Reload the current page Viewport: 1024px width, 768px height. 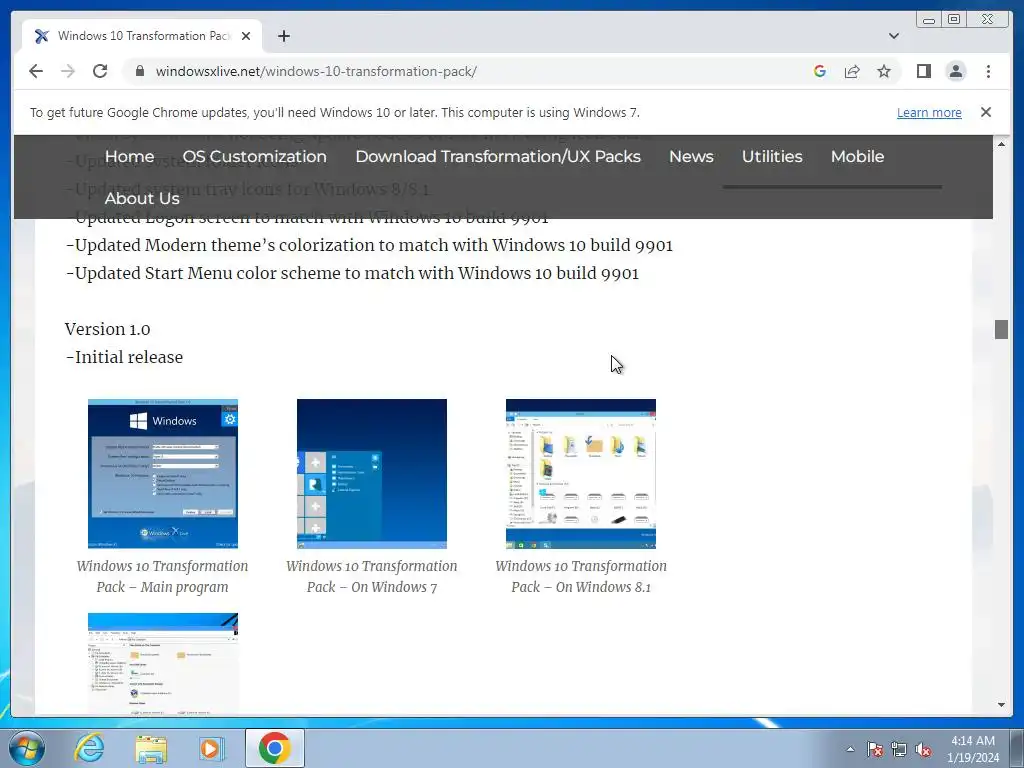coord(100,71)
